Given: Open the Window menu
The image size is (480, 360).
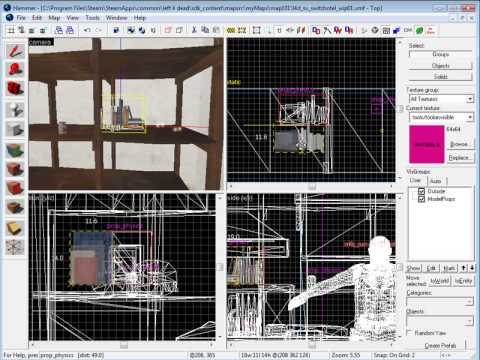Looking at the screenshot, I should pyautogui.click(x=116, y=18).
